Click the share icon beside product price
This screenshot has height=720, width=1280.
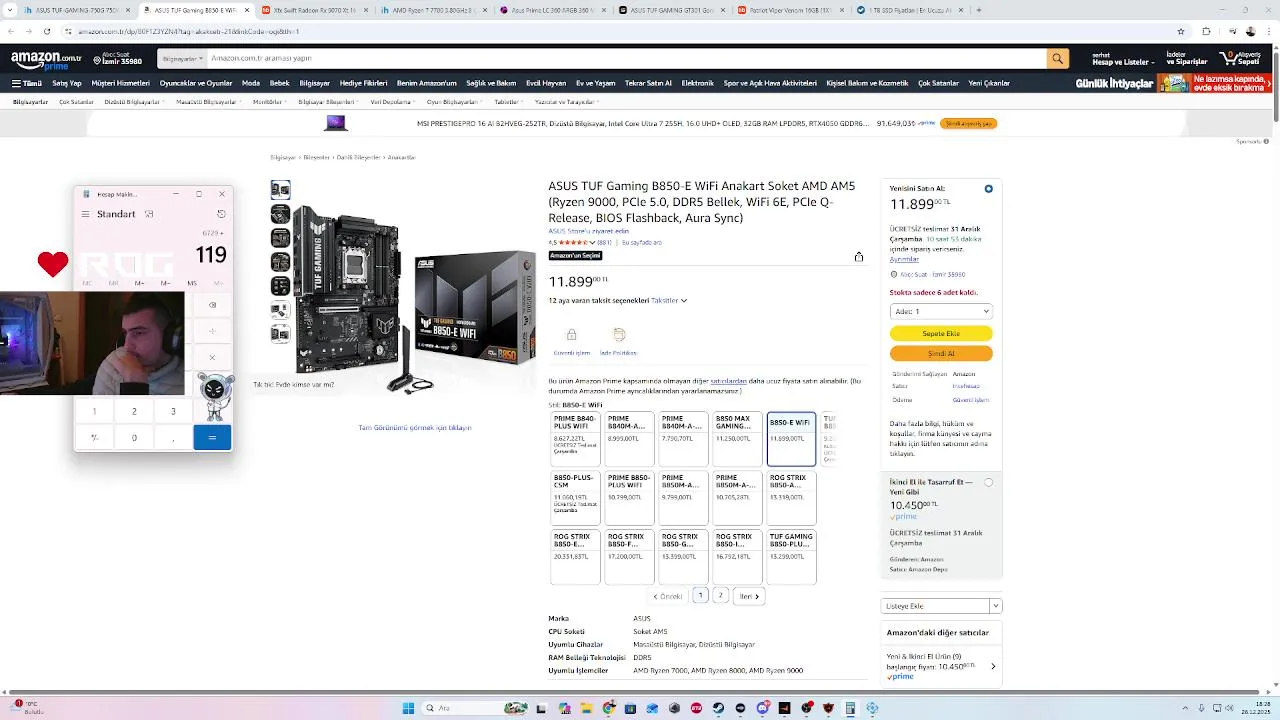click(858, 257)
